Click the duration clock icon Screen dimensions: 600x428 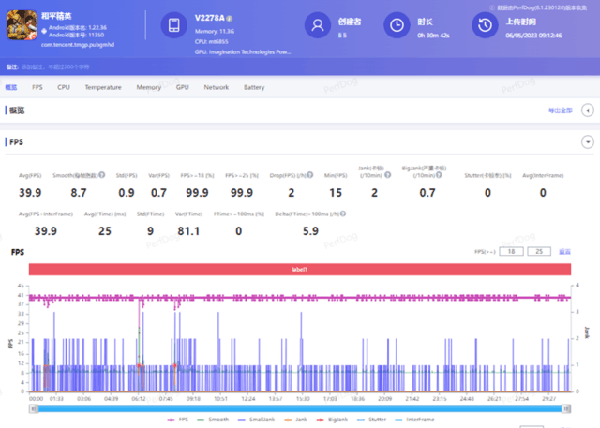click(x=397, y=26)
